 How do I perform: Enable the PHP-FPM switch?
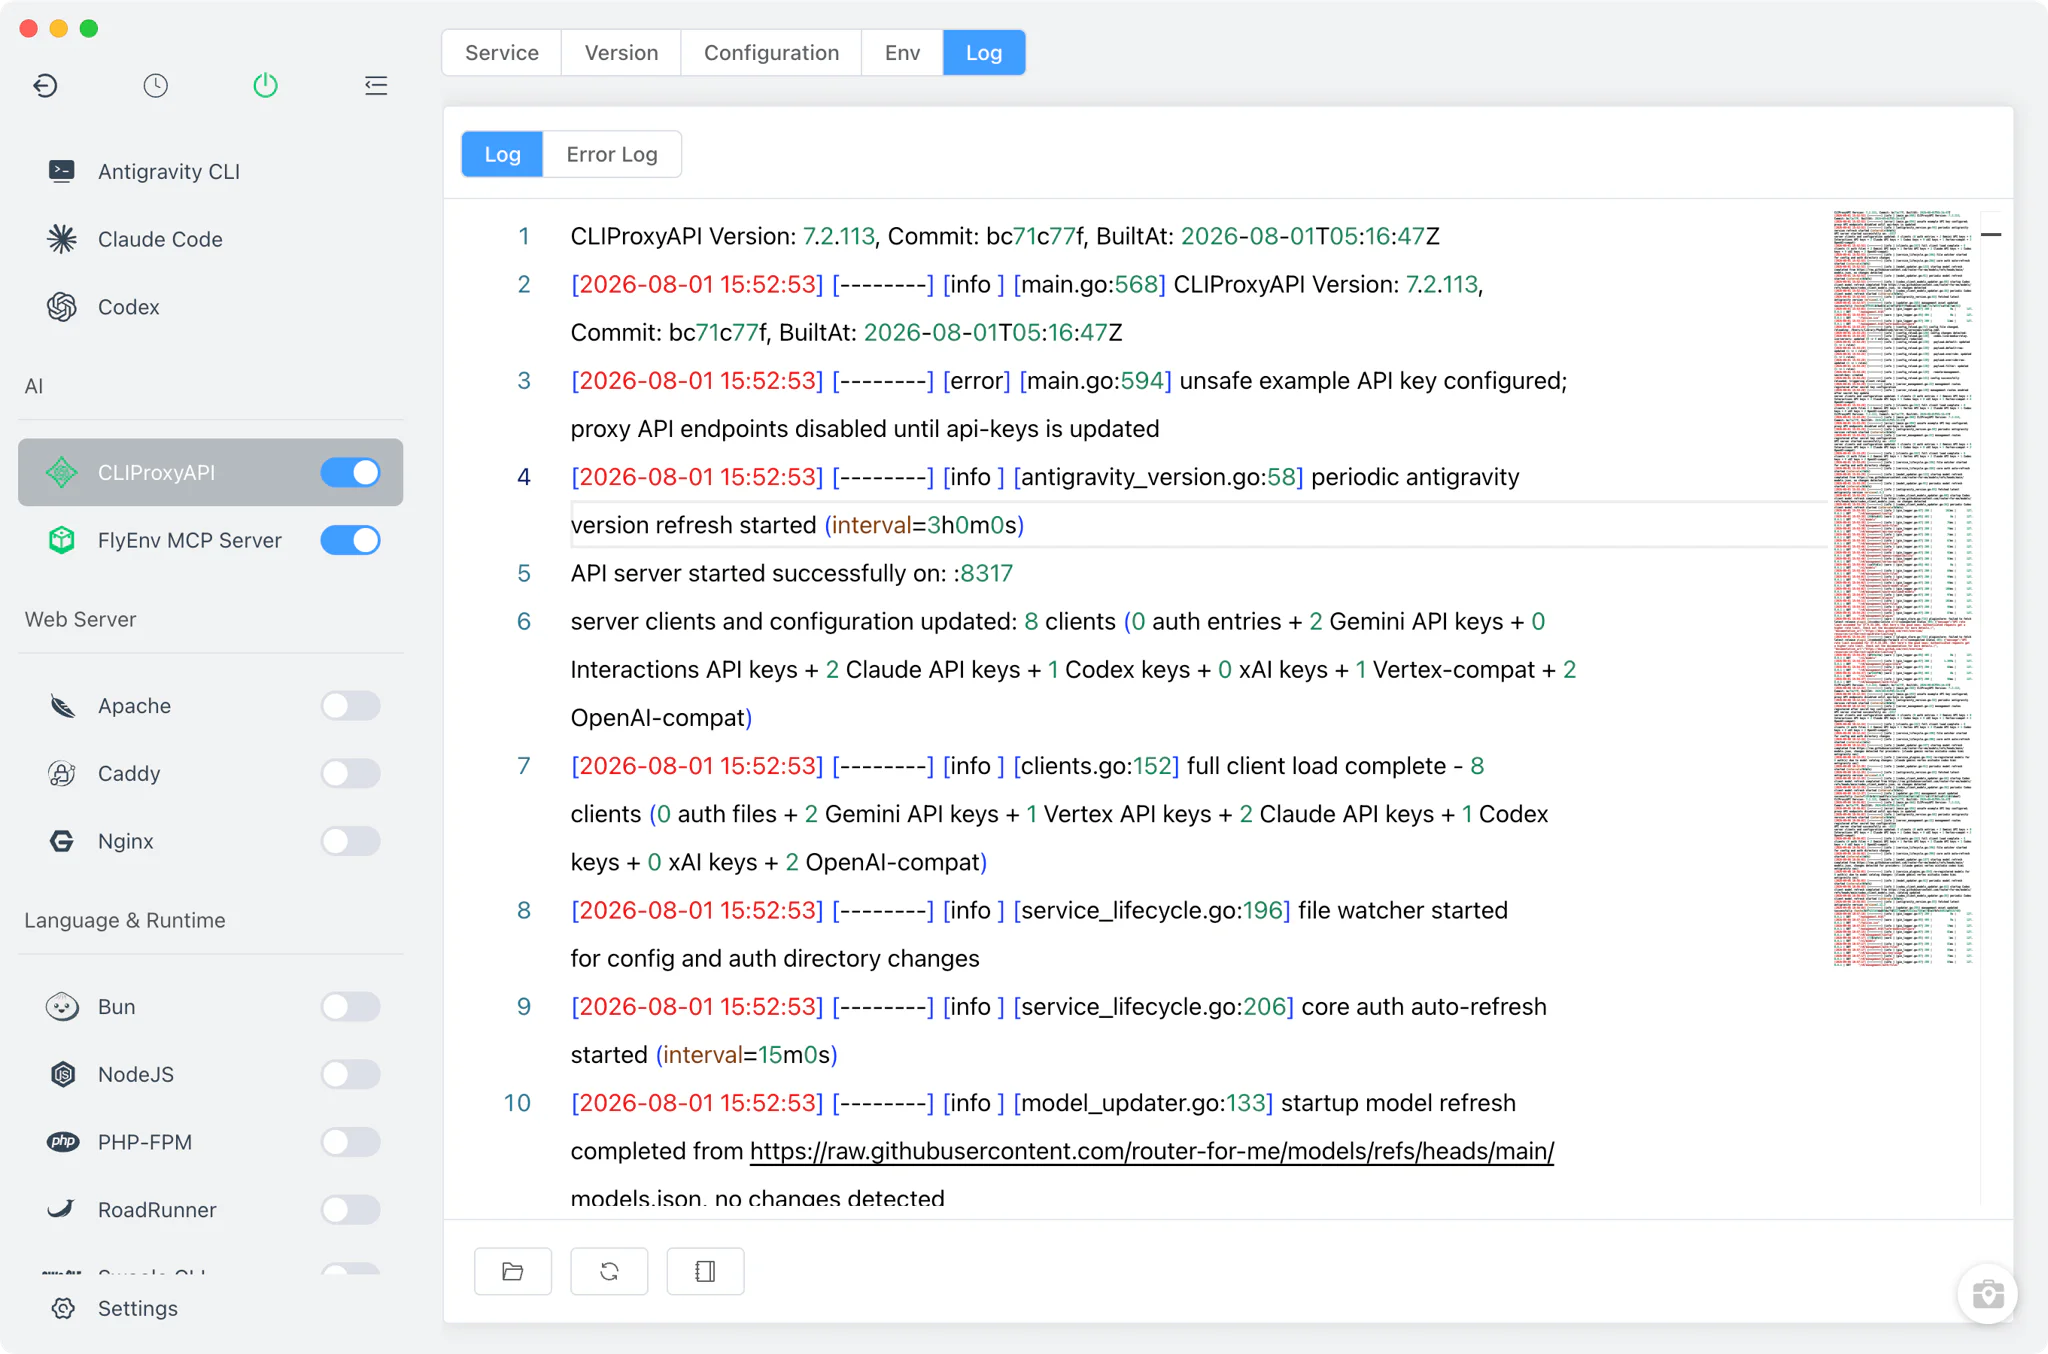tap(350, 1142)
